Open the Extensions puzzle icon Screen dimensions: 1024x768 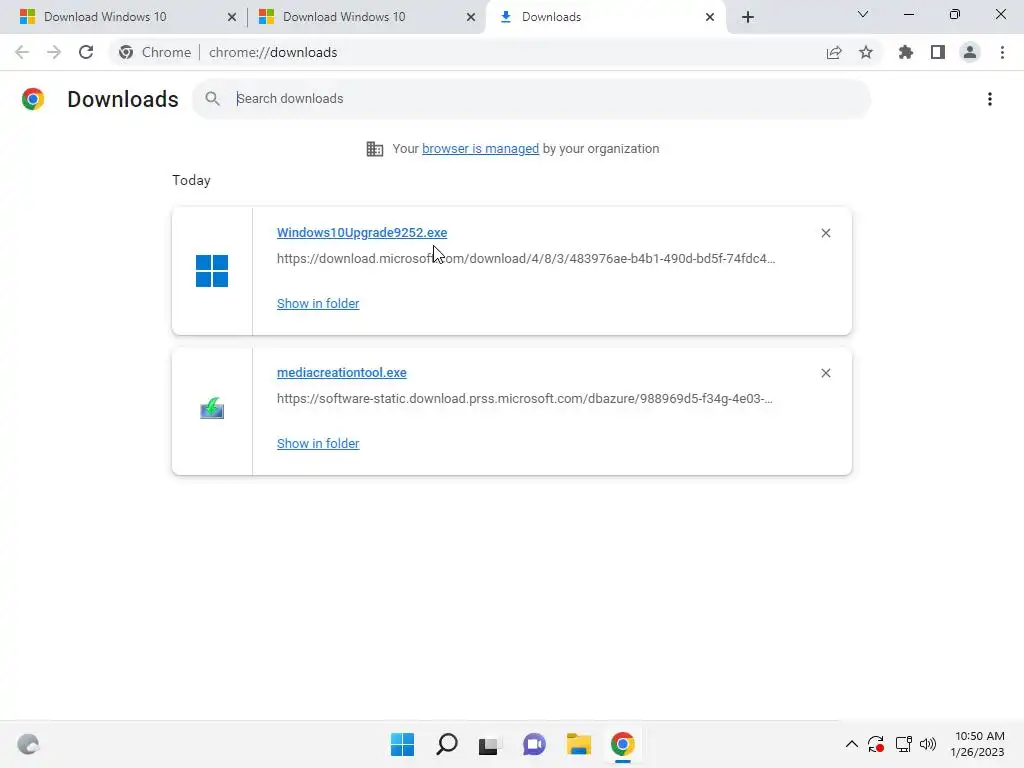(906, 52)
